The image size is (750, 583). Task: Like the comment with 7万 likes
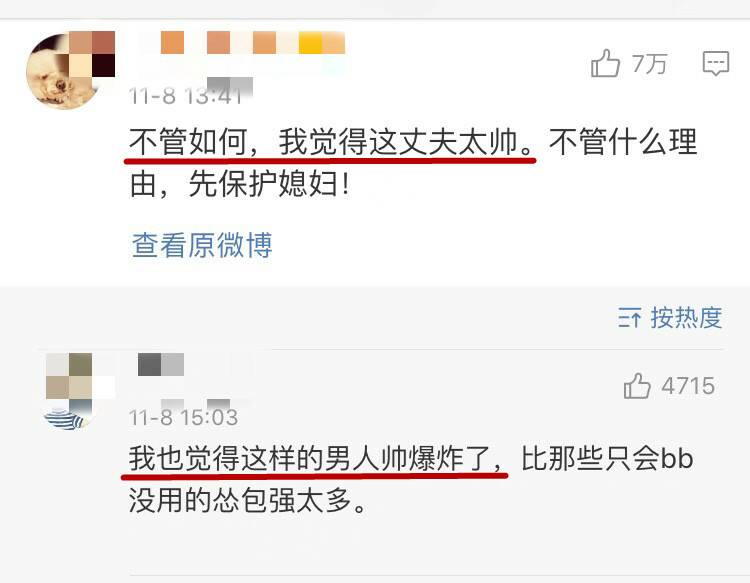(605, 63)
